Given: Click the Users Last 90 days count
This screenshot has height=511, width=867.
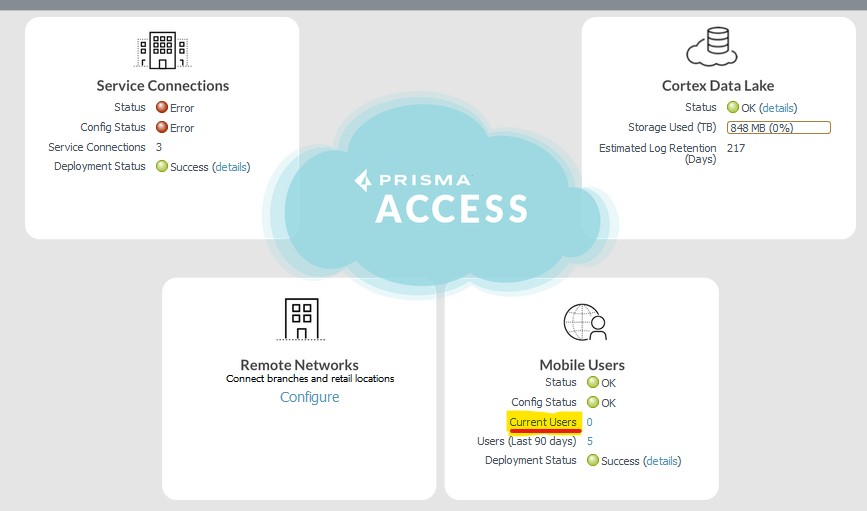Looking at the screenshot, I should 590,441.
